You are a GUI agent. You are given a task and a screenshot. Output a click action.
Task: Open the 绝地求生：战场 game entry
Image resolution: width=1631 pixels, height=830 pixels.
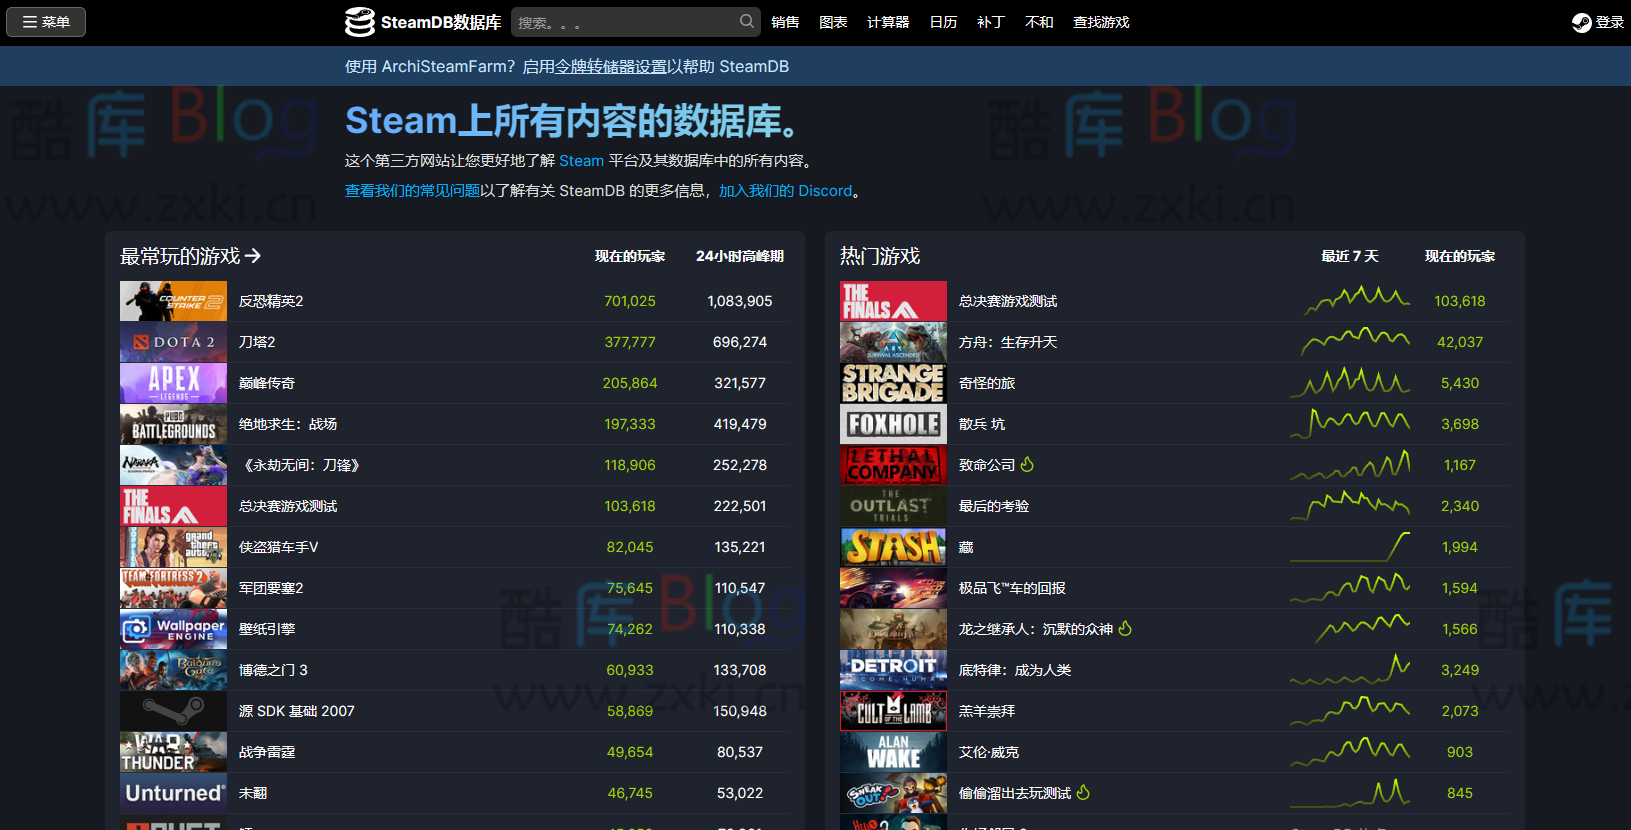(288, 424)
